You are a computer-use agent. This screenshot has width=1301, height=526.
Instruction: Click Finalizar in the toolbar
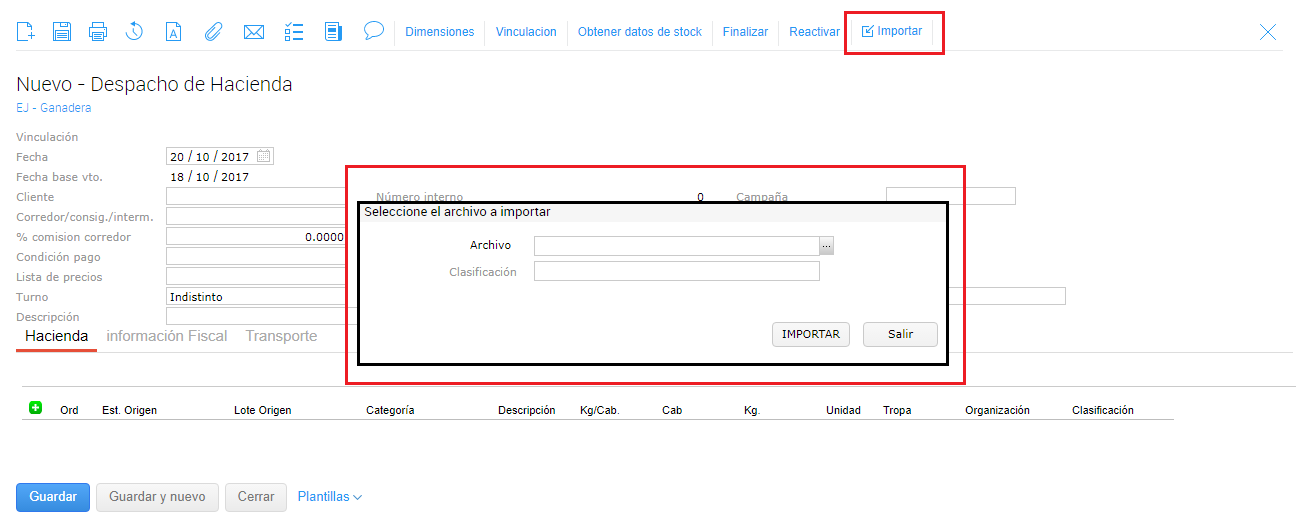[746, 32]
